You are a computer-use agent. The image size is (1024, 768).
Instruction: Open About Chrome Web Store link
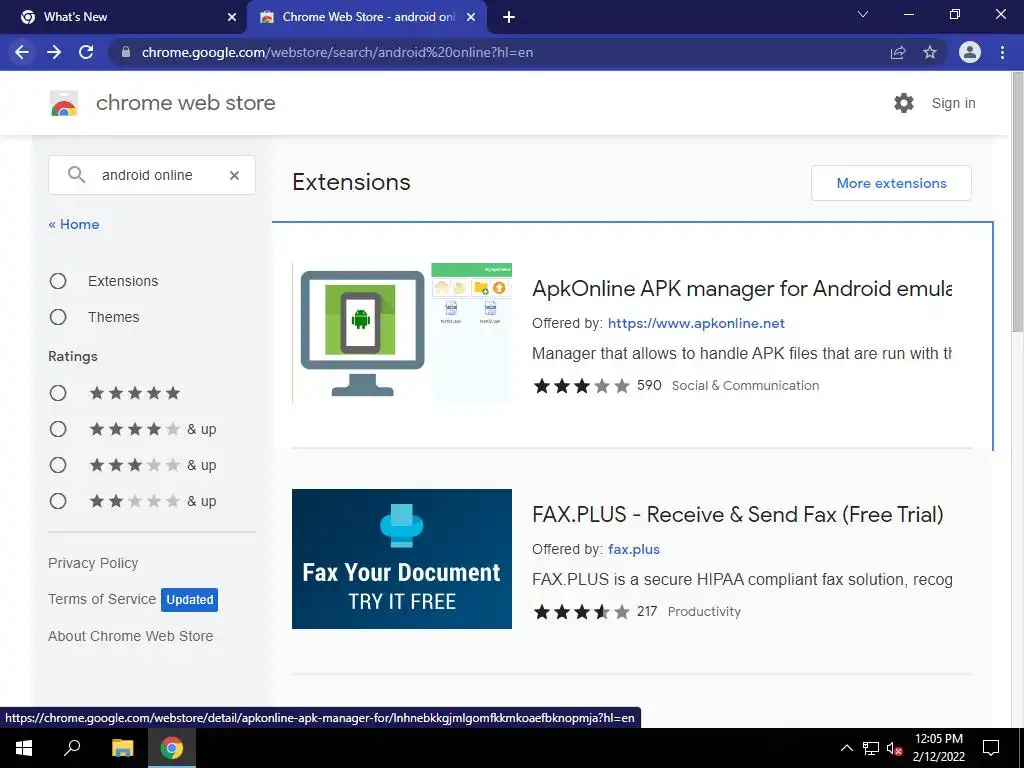click(x=131, y=636)
